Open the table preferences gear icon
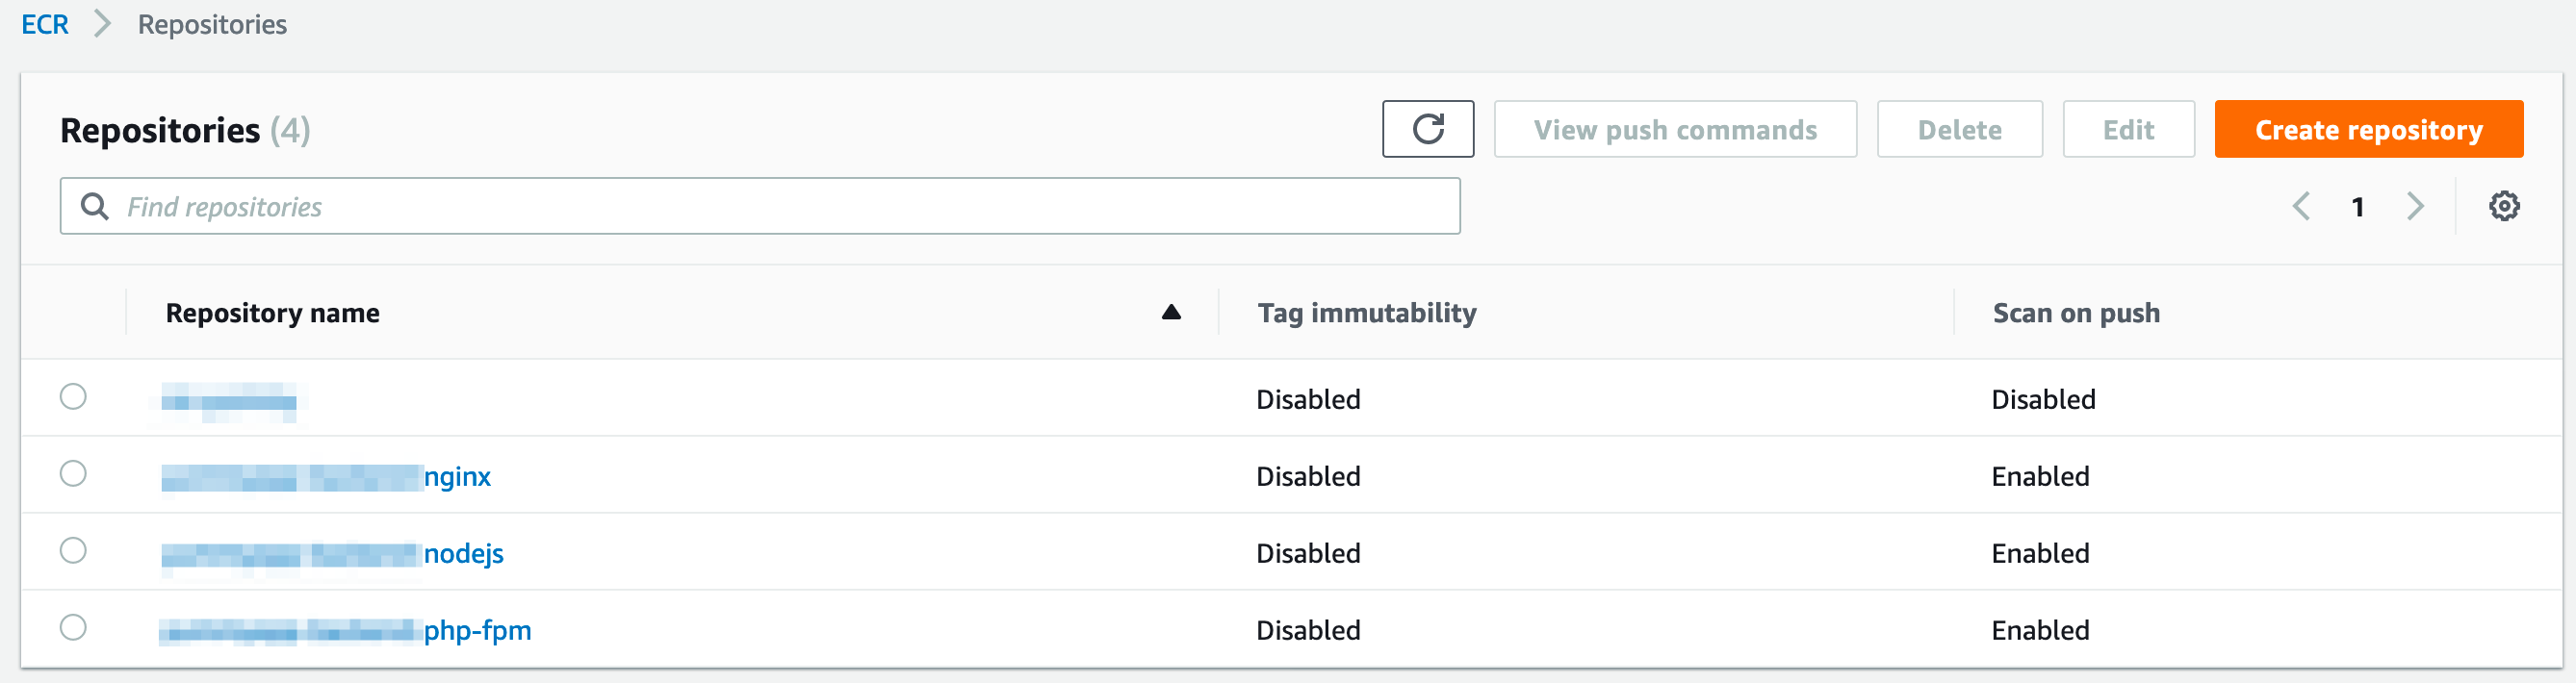The image size is (2576, 683). pos(2505,206)
